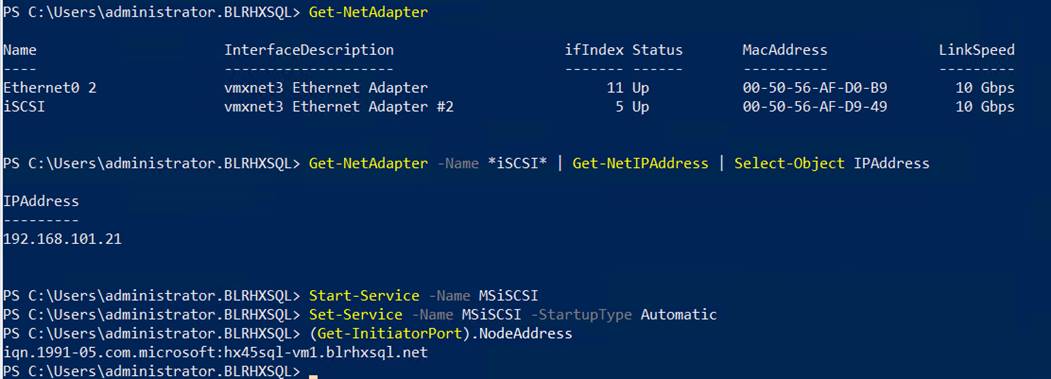Click the InterfaceDescription column header
The width and height of the screenshot is (1051, 379).
(x=309, y=50)
